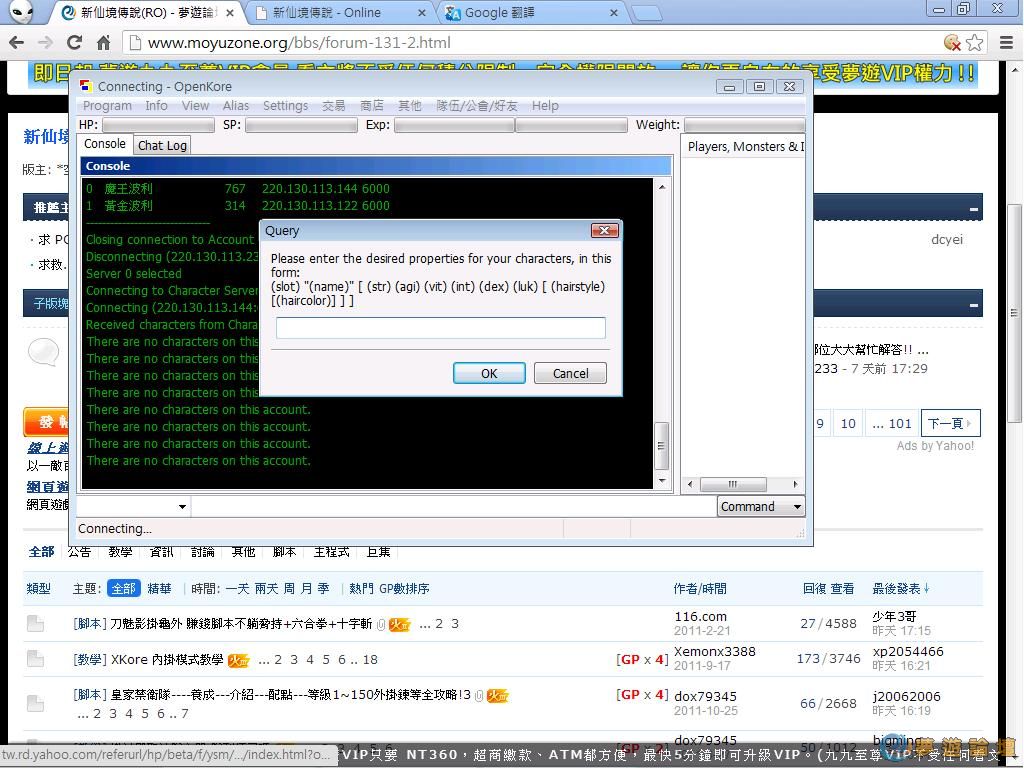Open the 其他 menu in OpenKore

click(x=409, y=106)
